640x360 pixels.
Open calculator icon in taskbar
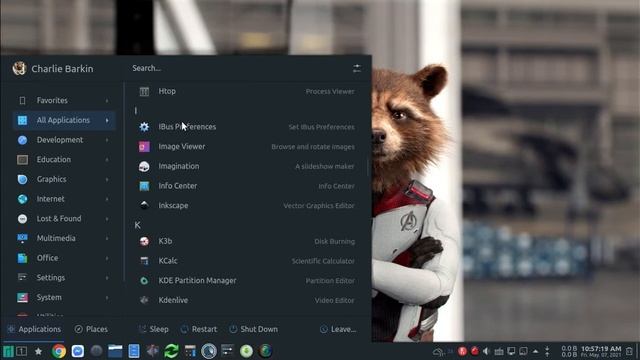190,351
